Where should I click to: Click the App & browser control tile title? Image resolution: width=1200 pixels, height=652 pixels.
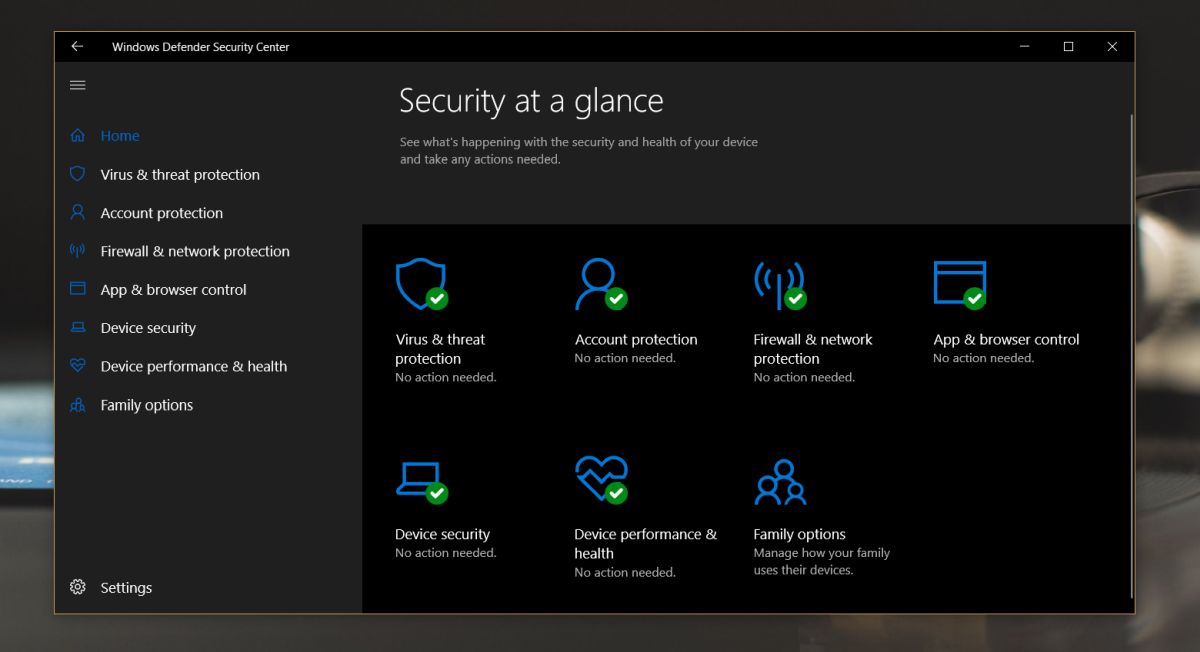coord(1006,339)
